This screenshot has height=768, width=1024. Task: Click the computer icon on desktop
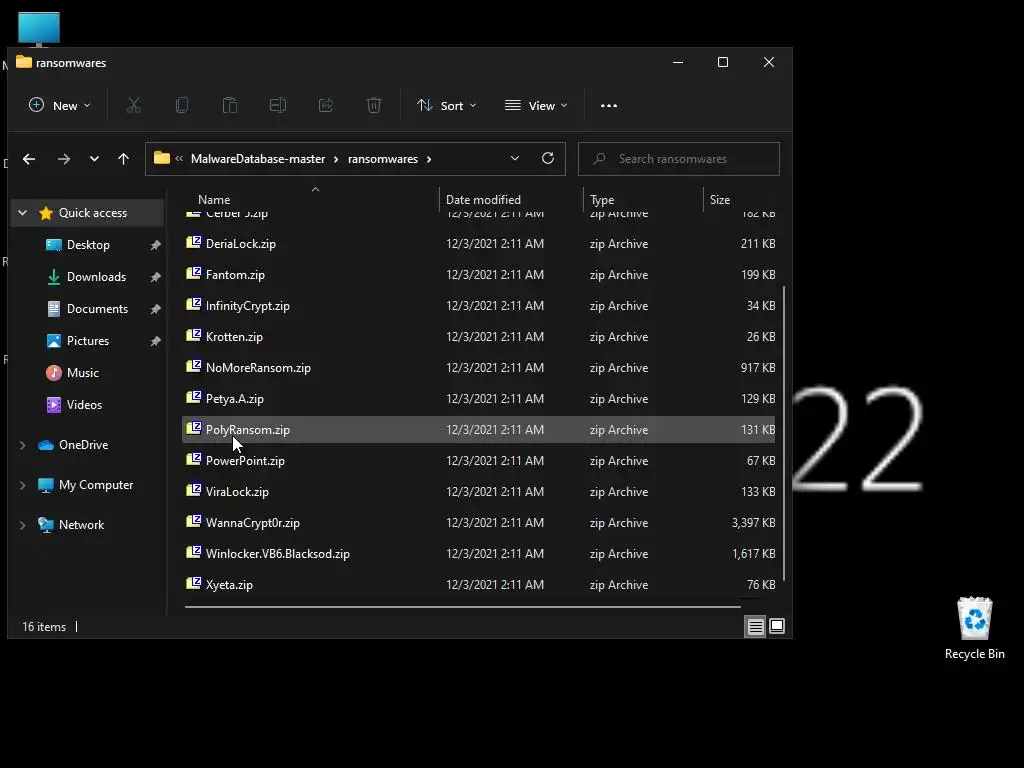click(x=39, y=29)
